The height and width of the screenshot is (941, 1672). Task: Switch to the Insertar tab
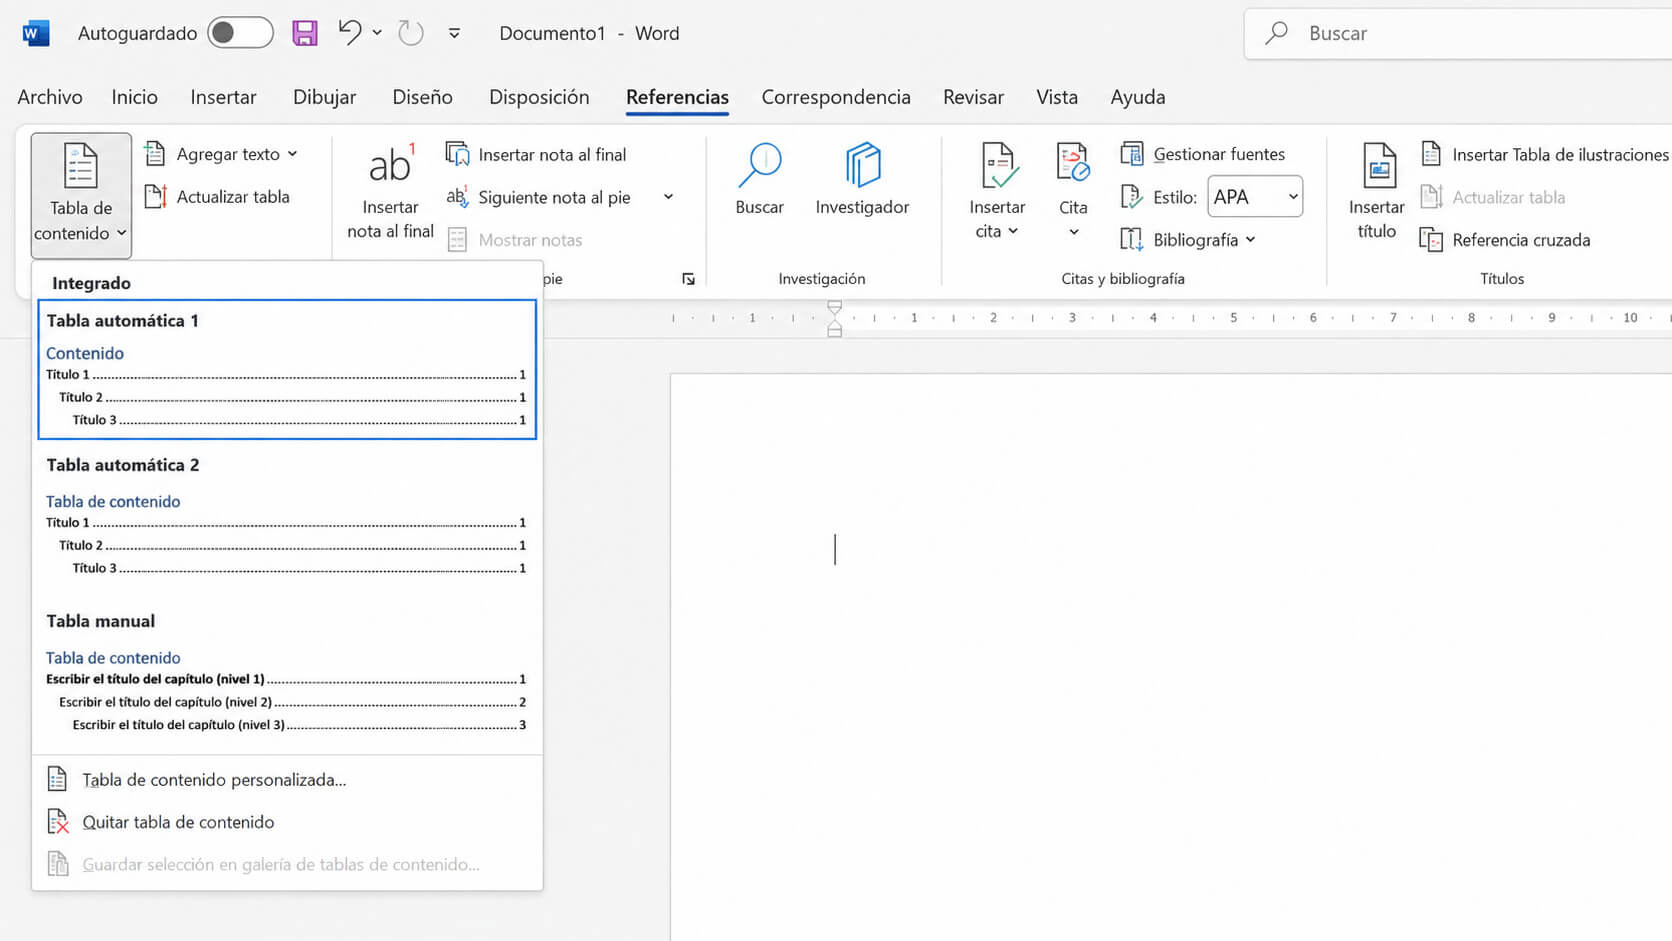click(x=223, y=97)
